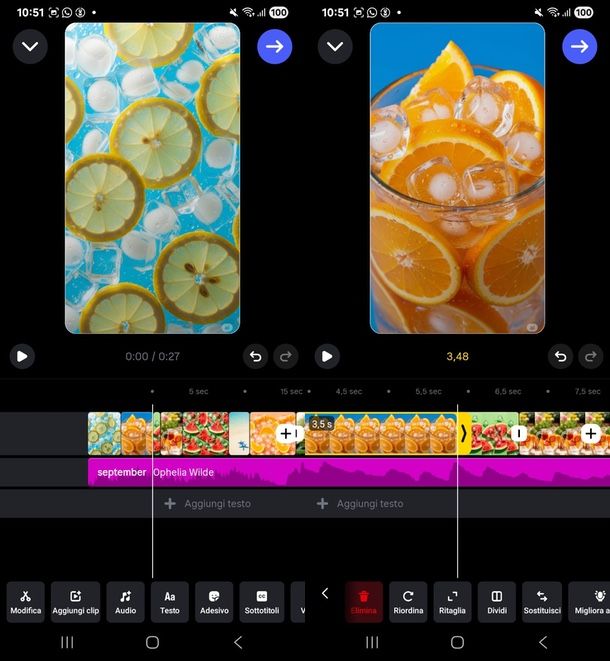Screen dimensions: 610x661
Task: Tap Sostituisci to replace the clip
Action: 542,602
